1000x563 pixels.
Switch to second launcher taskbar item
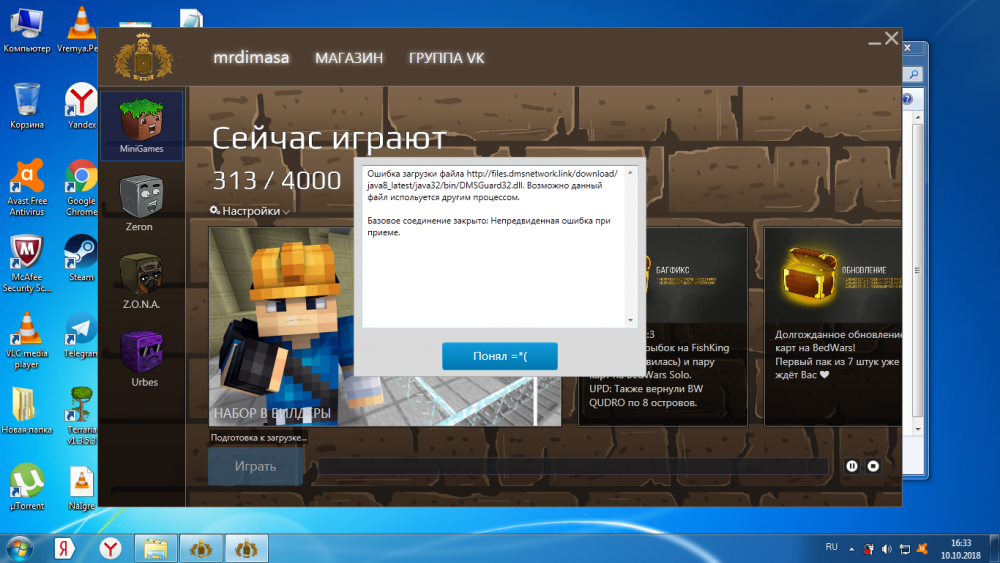pyautogui.click(x=246, y=548)
